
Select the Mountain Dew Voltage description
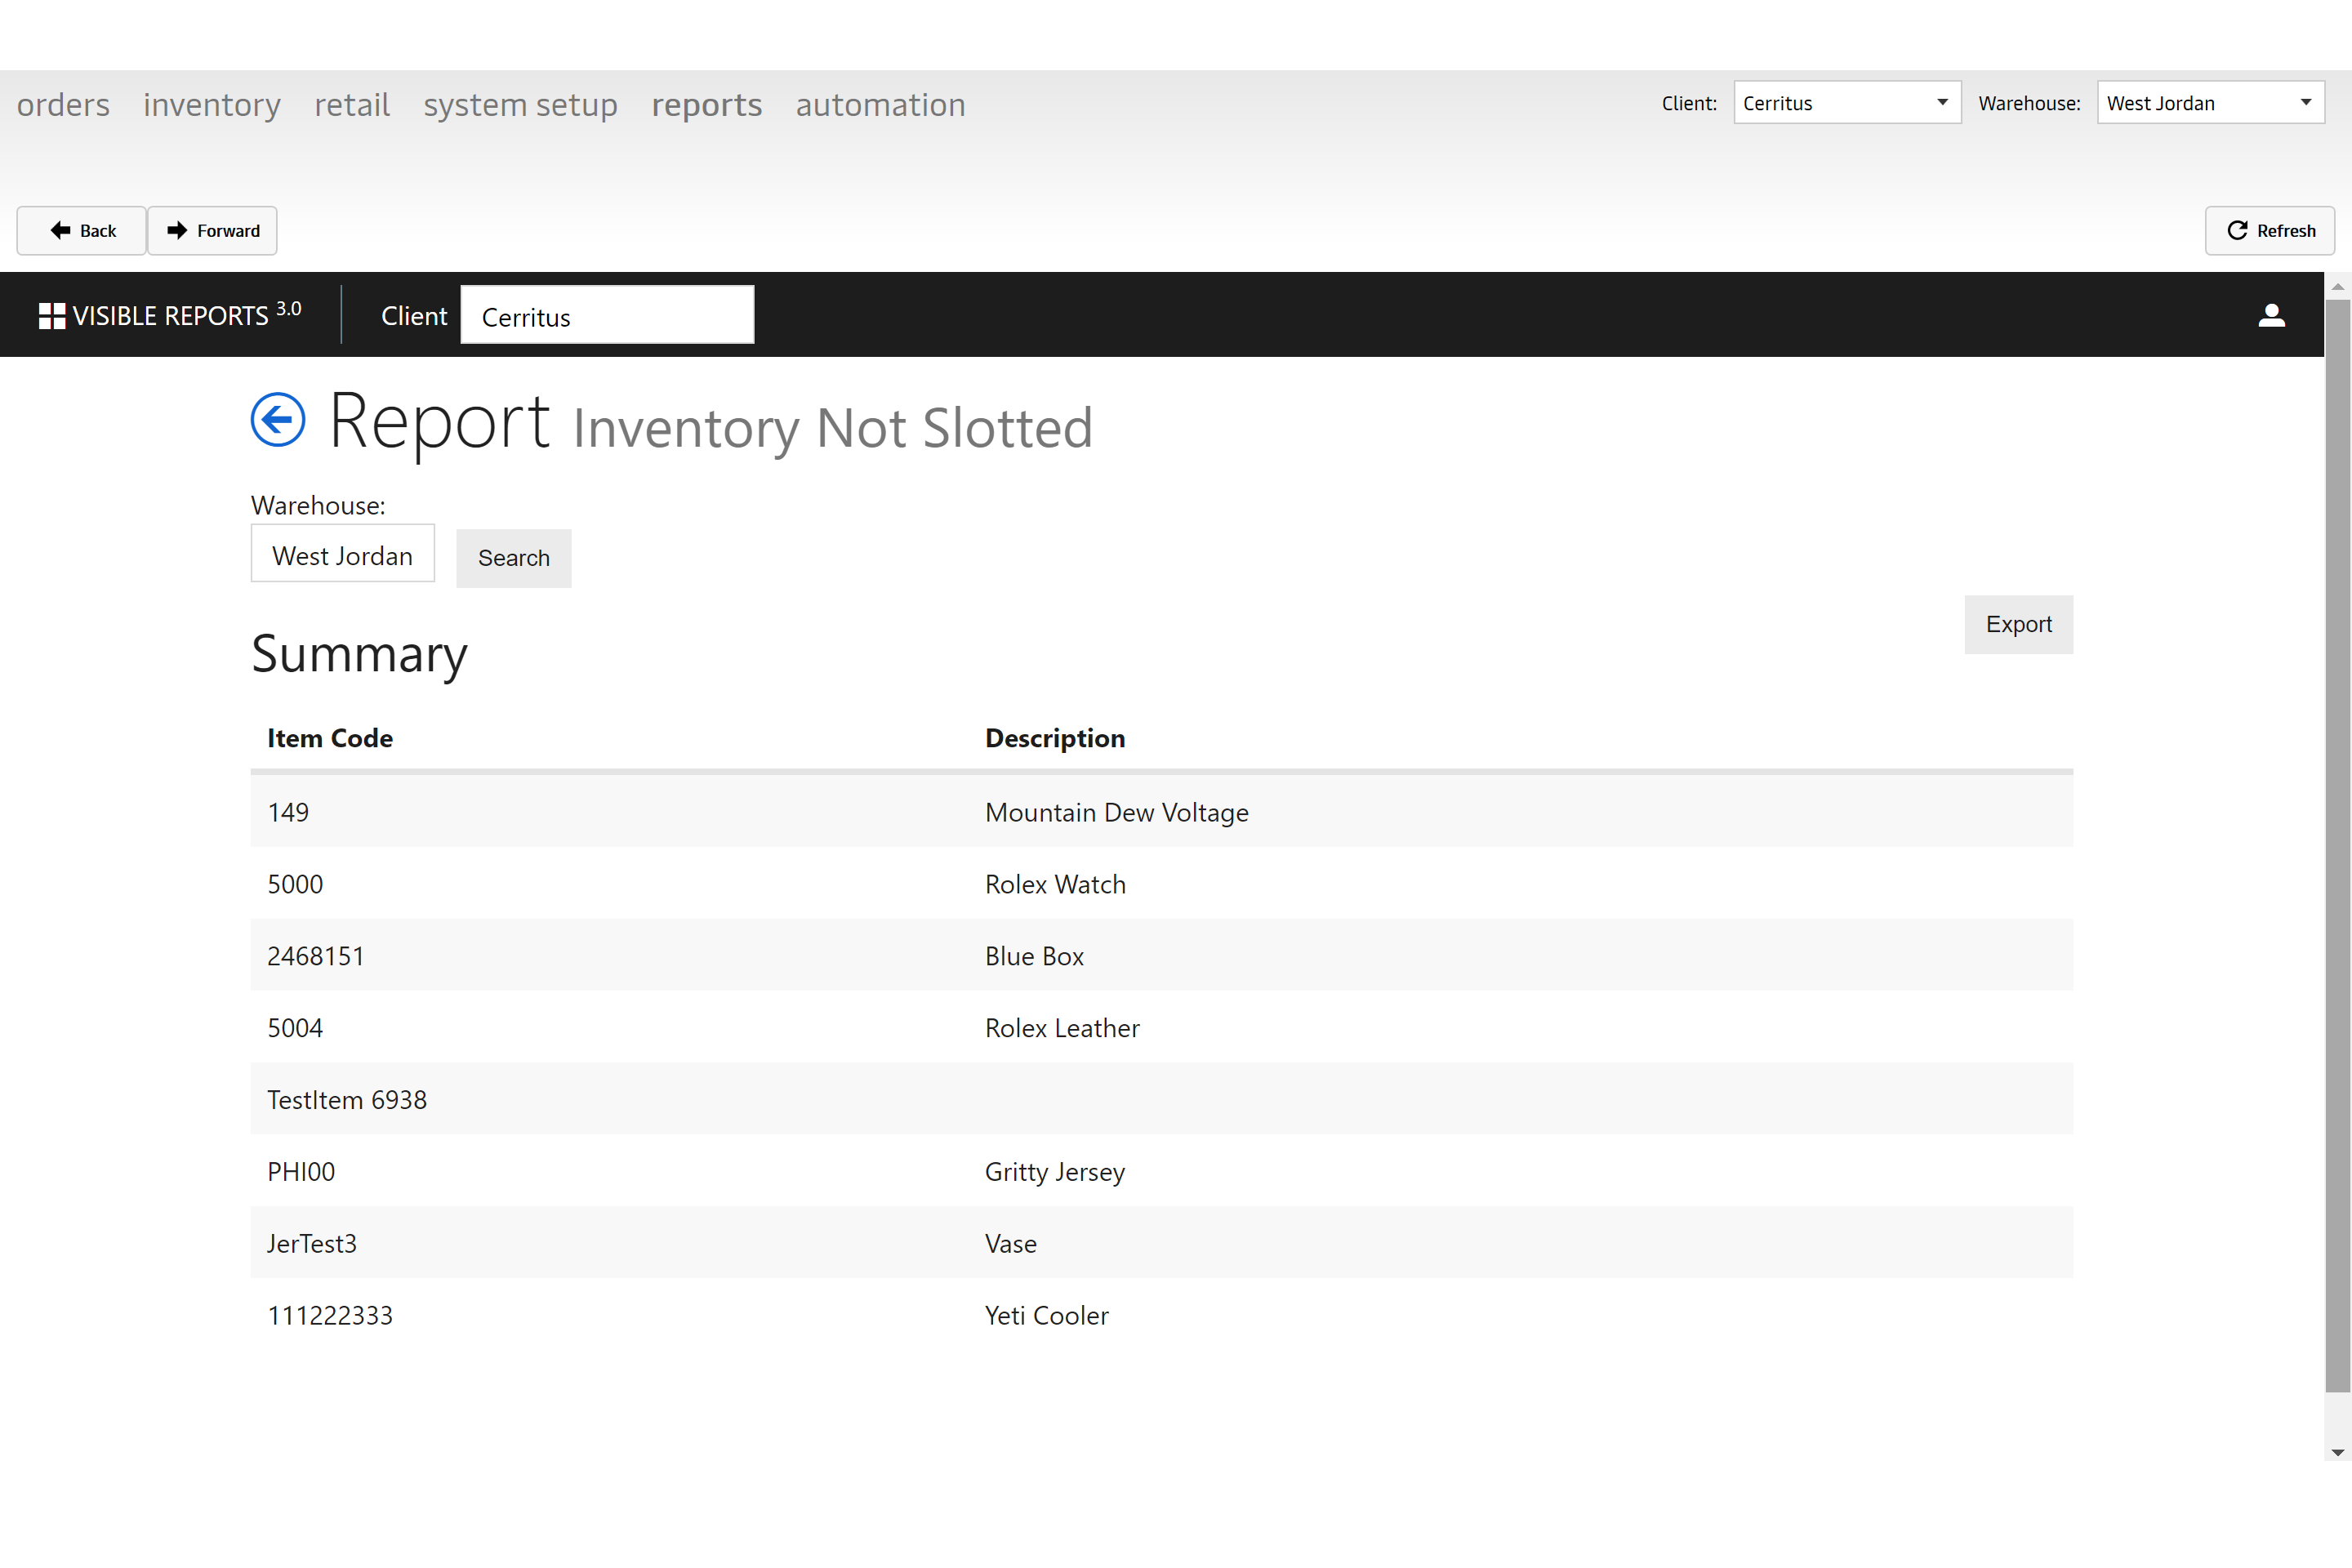tap(1117, 812)
